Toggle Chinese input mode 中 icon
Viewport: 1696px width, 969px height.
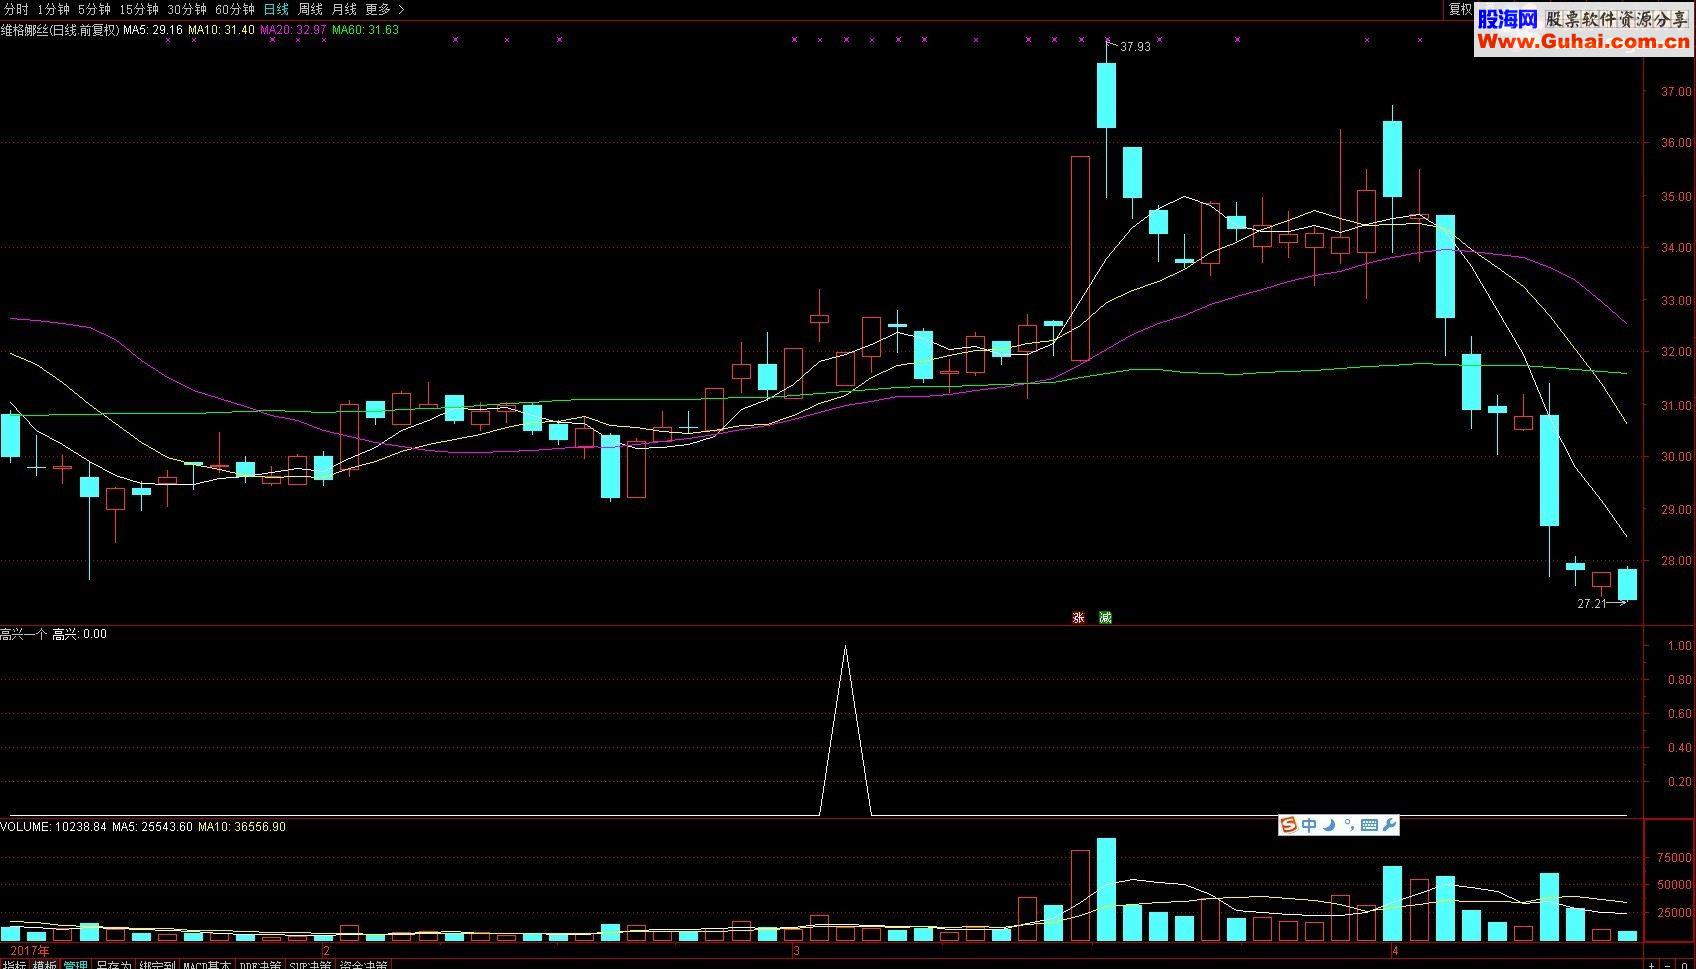pyautogui.click(x=1309, y=825)
